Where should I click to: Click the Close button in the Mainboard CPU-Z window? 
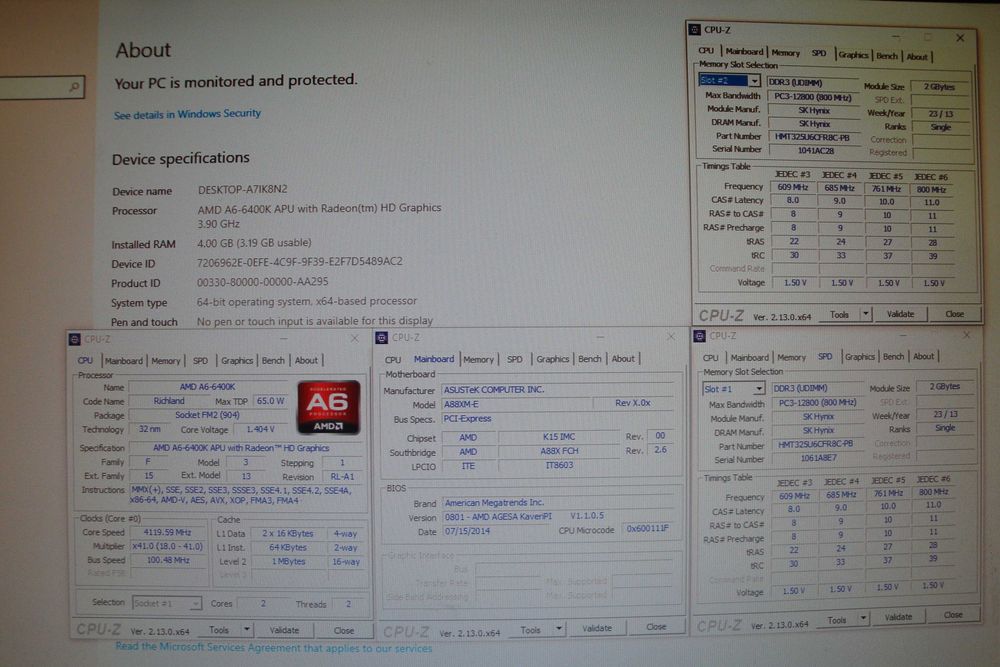pos(656,627)
